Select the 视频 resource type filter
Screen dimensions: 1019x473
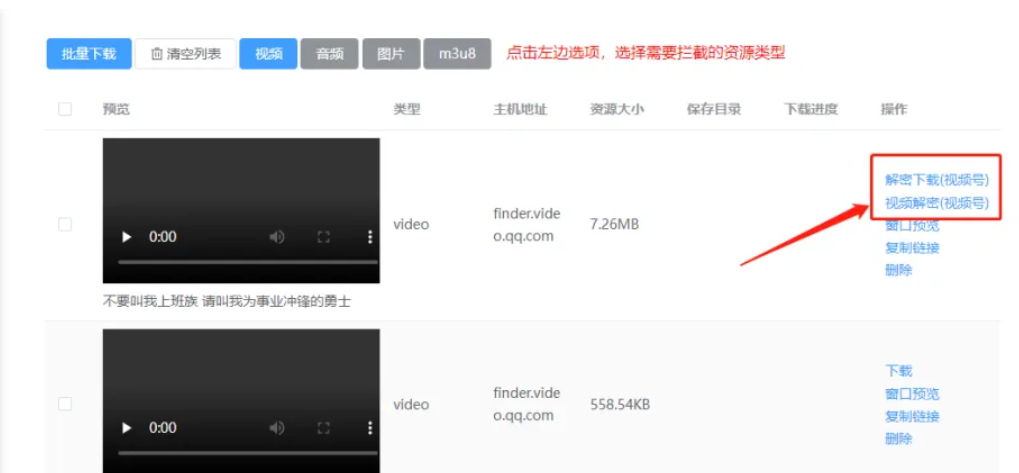[268, 54]
